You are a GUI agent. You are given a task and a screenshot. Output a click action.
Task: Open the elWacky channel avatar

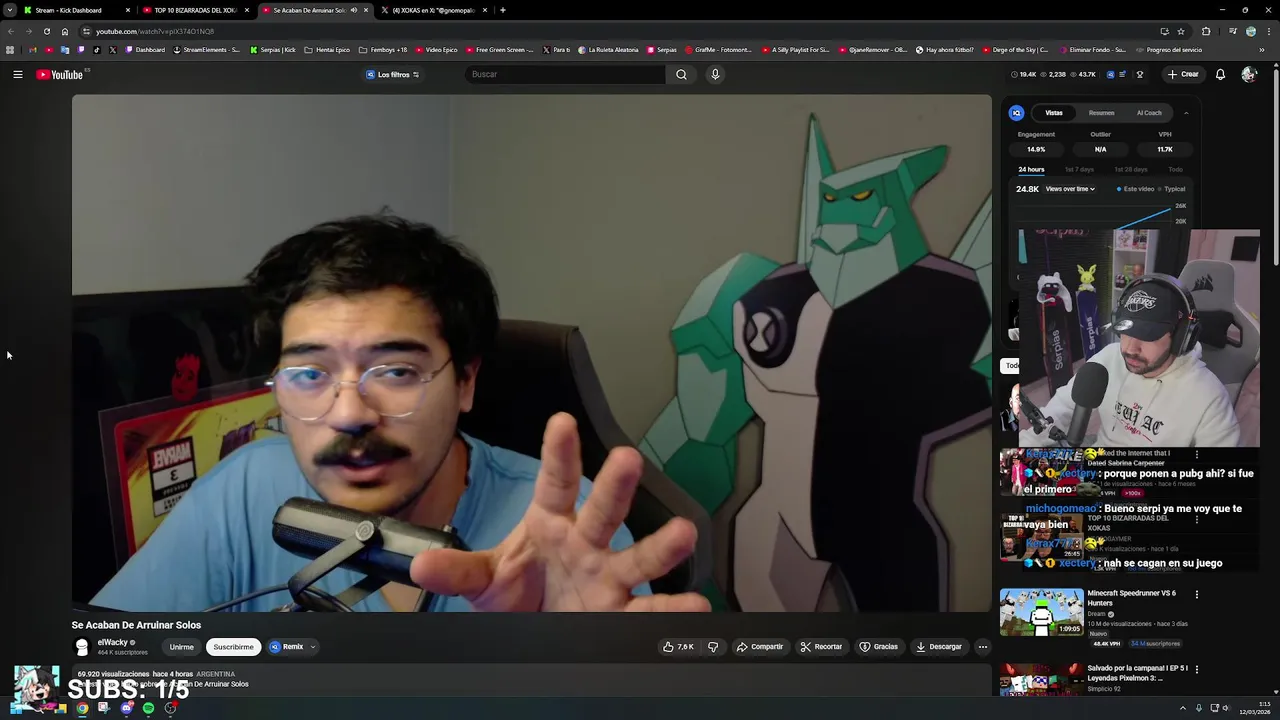(82, 647)
